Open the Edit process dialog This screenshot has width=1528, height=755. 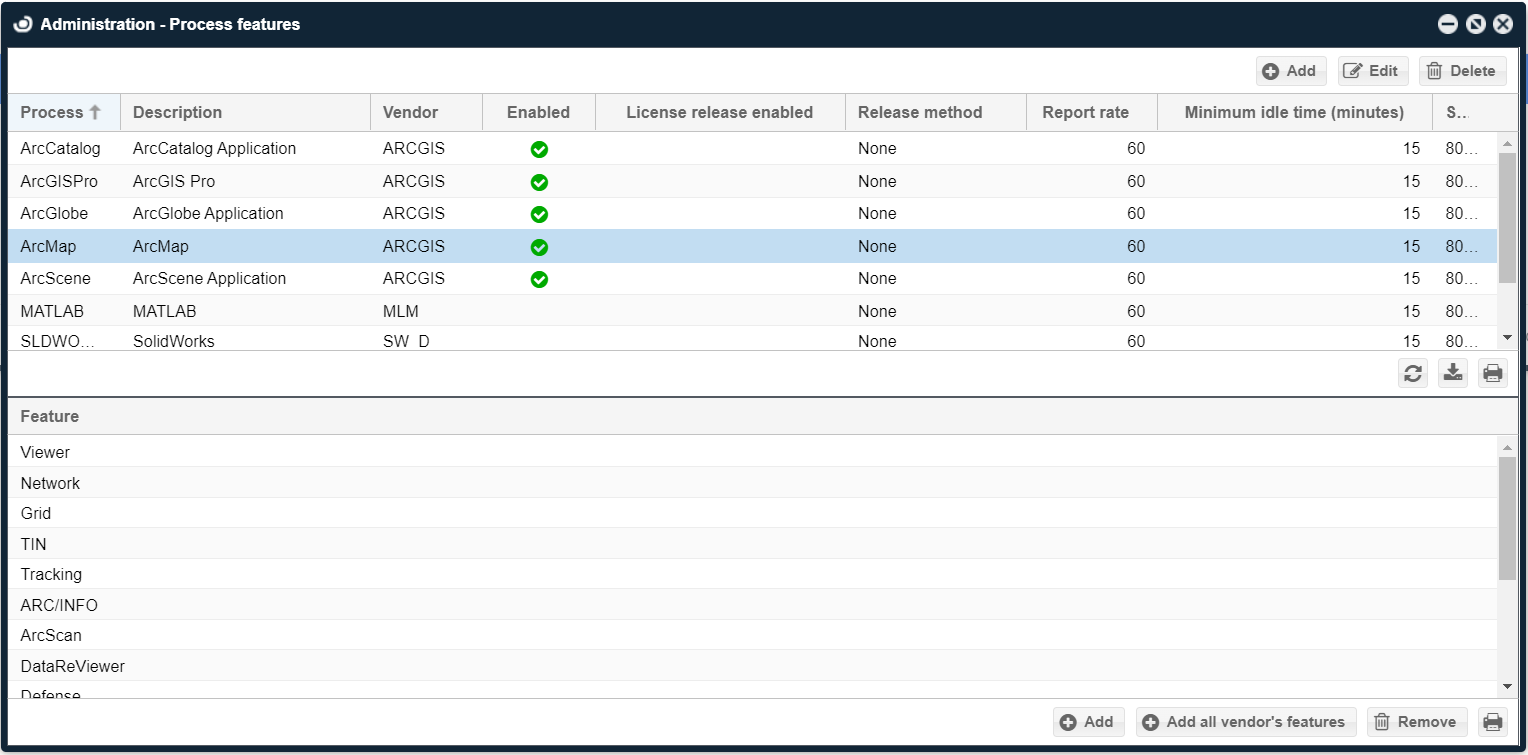pos(1372,71)
